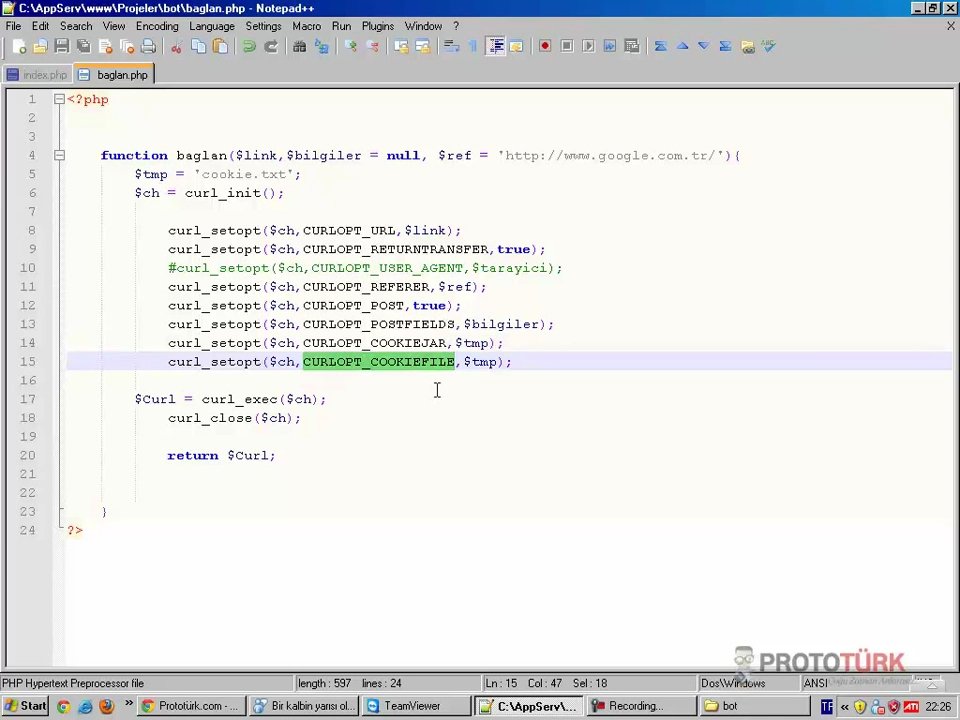This screenshot has height=720, width=960.
Task: Start recording a macro
Action: [x=545, y=47]
